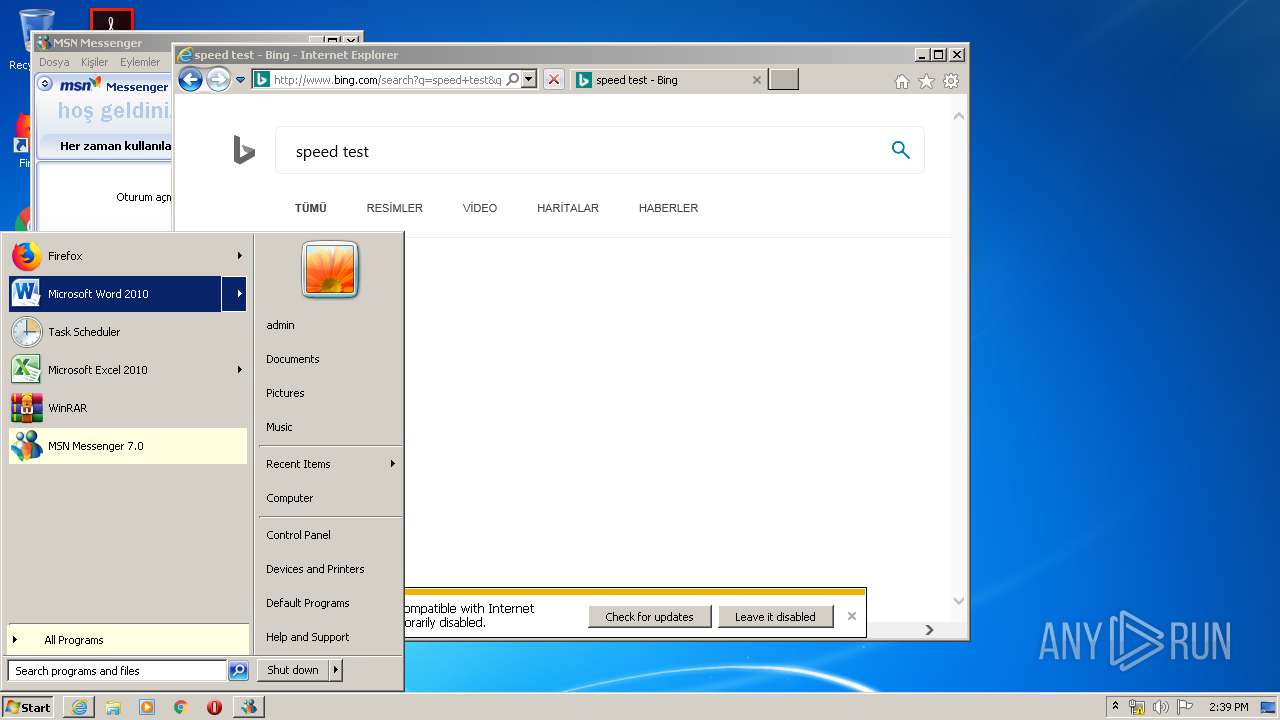Open address bar autocomplete dropdown arrow

[x=529, y=80]
